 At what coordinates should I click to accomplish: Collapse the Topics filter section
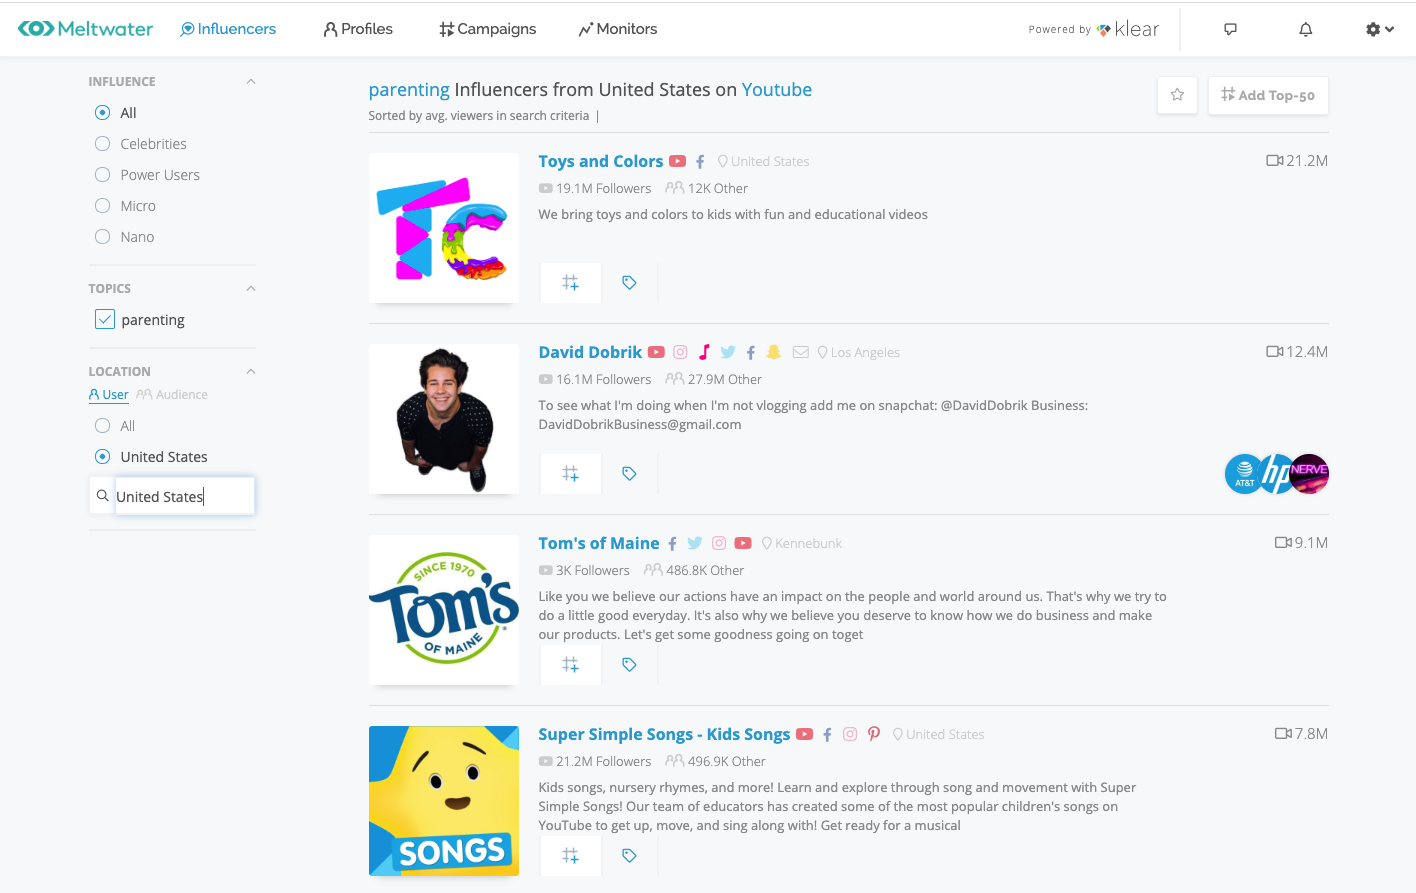[x=251, y=289]
